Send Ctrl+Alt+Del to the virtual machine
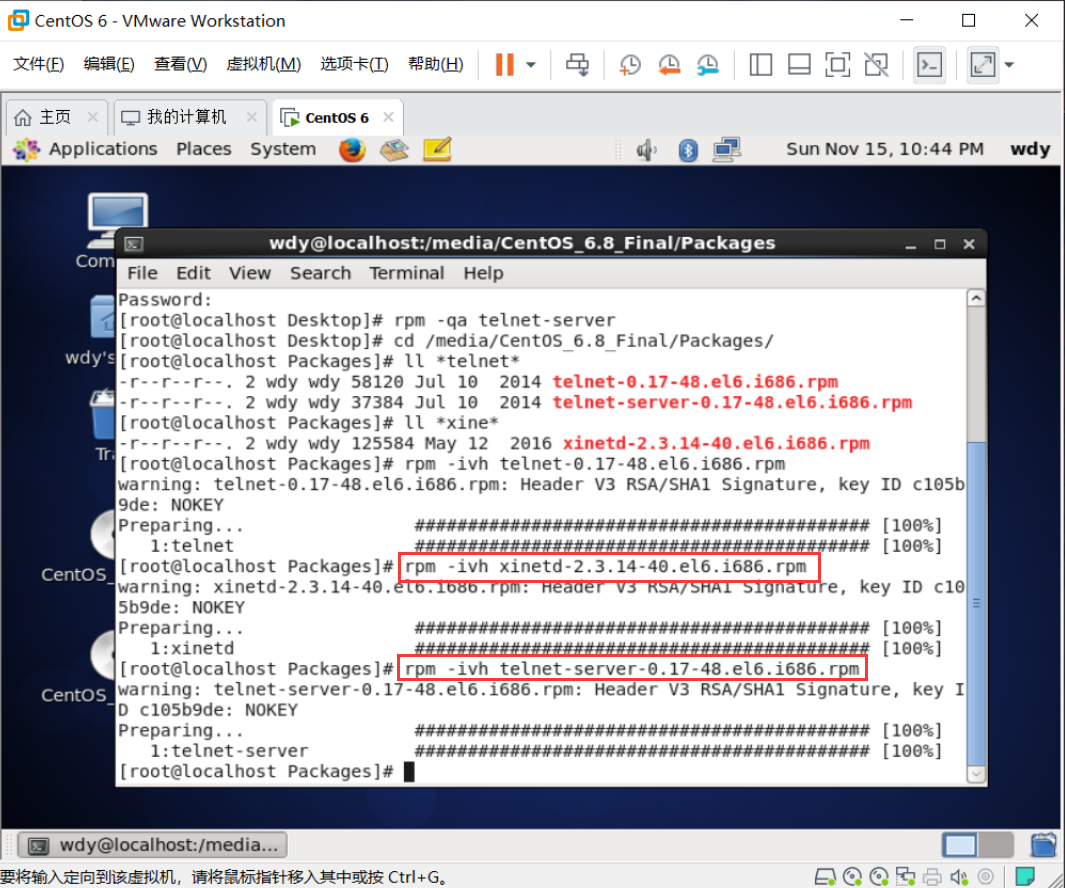This screenshot has width=1065, height=888. click(578, 65)
